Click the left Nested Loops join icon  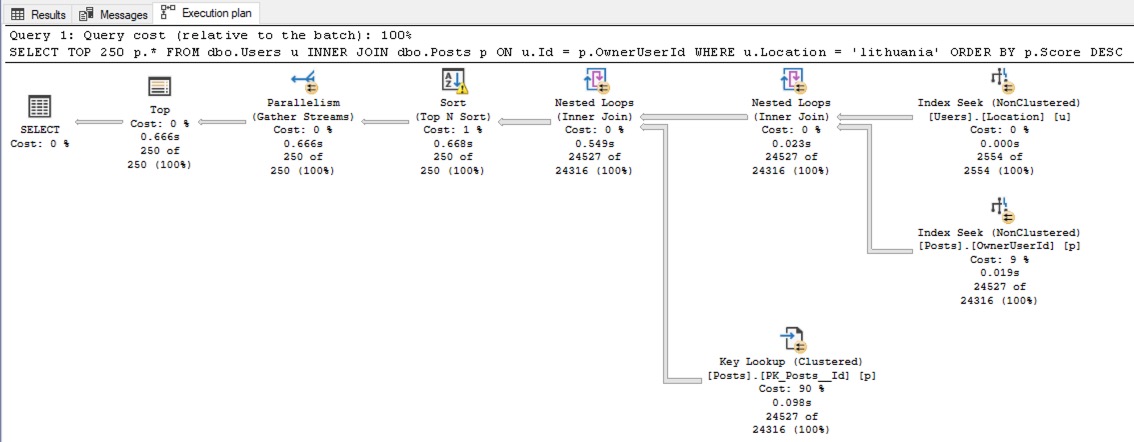tap(594, 82)
